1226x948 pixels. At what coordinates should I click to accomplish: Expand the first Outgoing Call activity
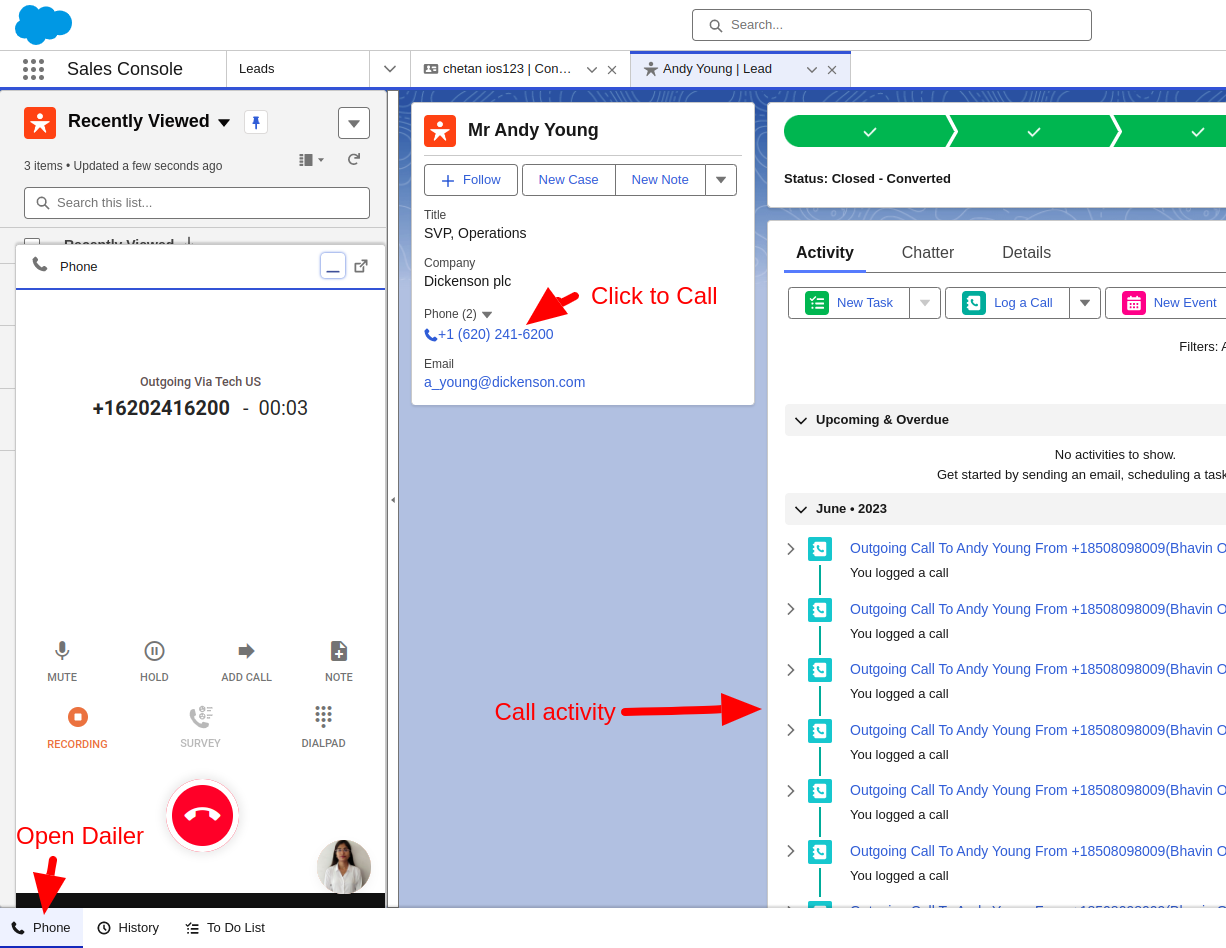[791, 549]
